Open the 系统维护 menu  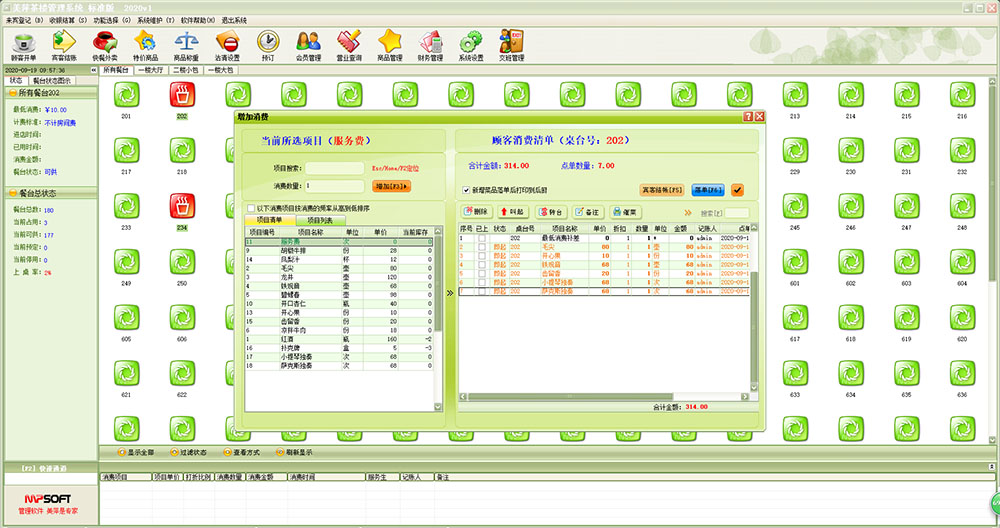152,20
